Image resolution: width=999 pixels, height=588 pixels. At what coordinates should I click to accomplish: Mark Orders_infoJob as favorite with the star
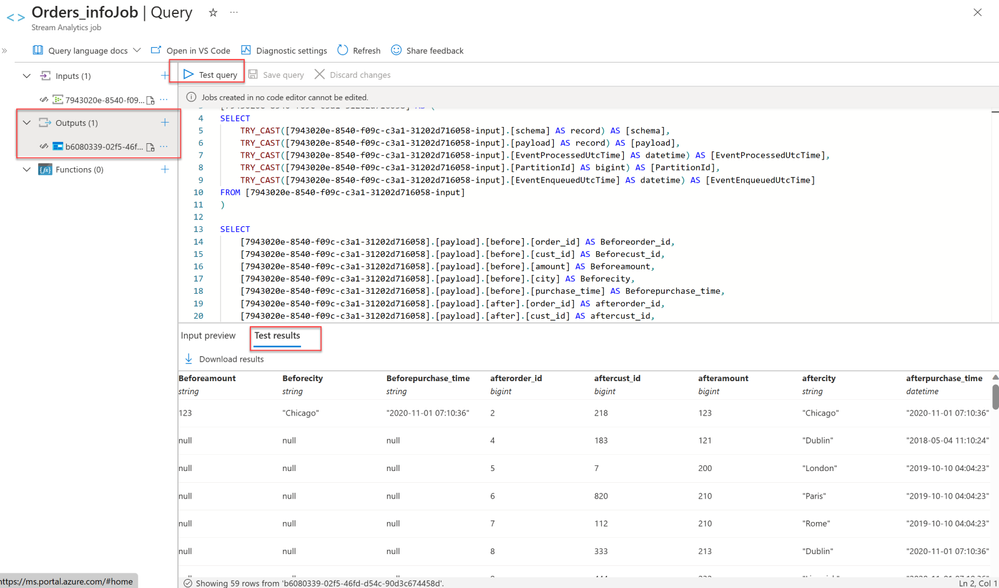(x=213, y=13)
